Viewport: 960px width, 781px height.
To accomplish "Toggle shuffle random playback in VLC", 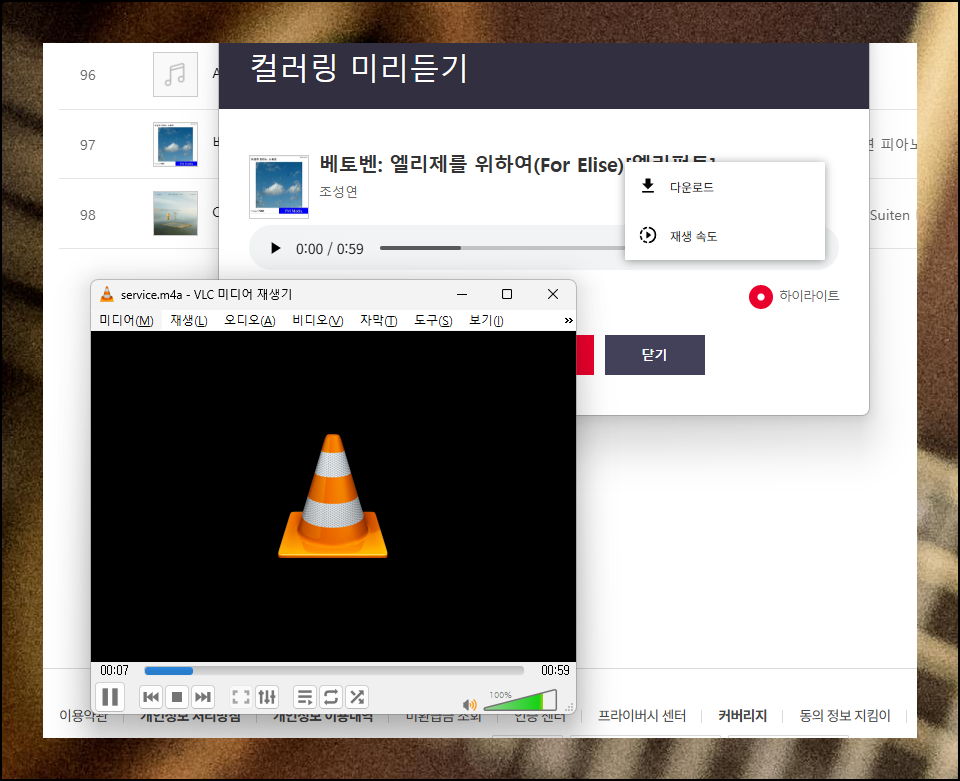I will coord(357,697).
